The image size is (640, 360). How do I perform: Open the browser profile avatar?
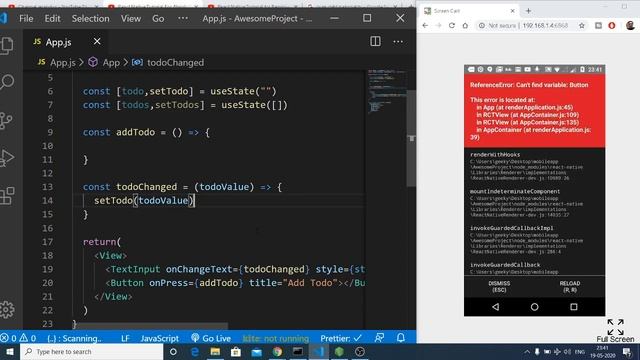pos(630,25)
